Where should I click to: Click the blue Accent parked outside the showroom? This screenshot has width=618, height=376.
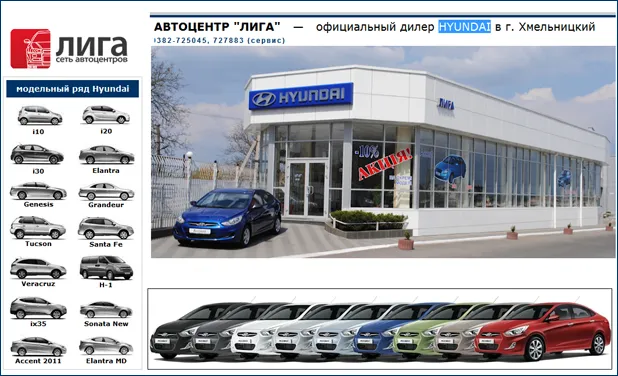227,217
